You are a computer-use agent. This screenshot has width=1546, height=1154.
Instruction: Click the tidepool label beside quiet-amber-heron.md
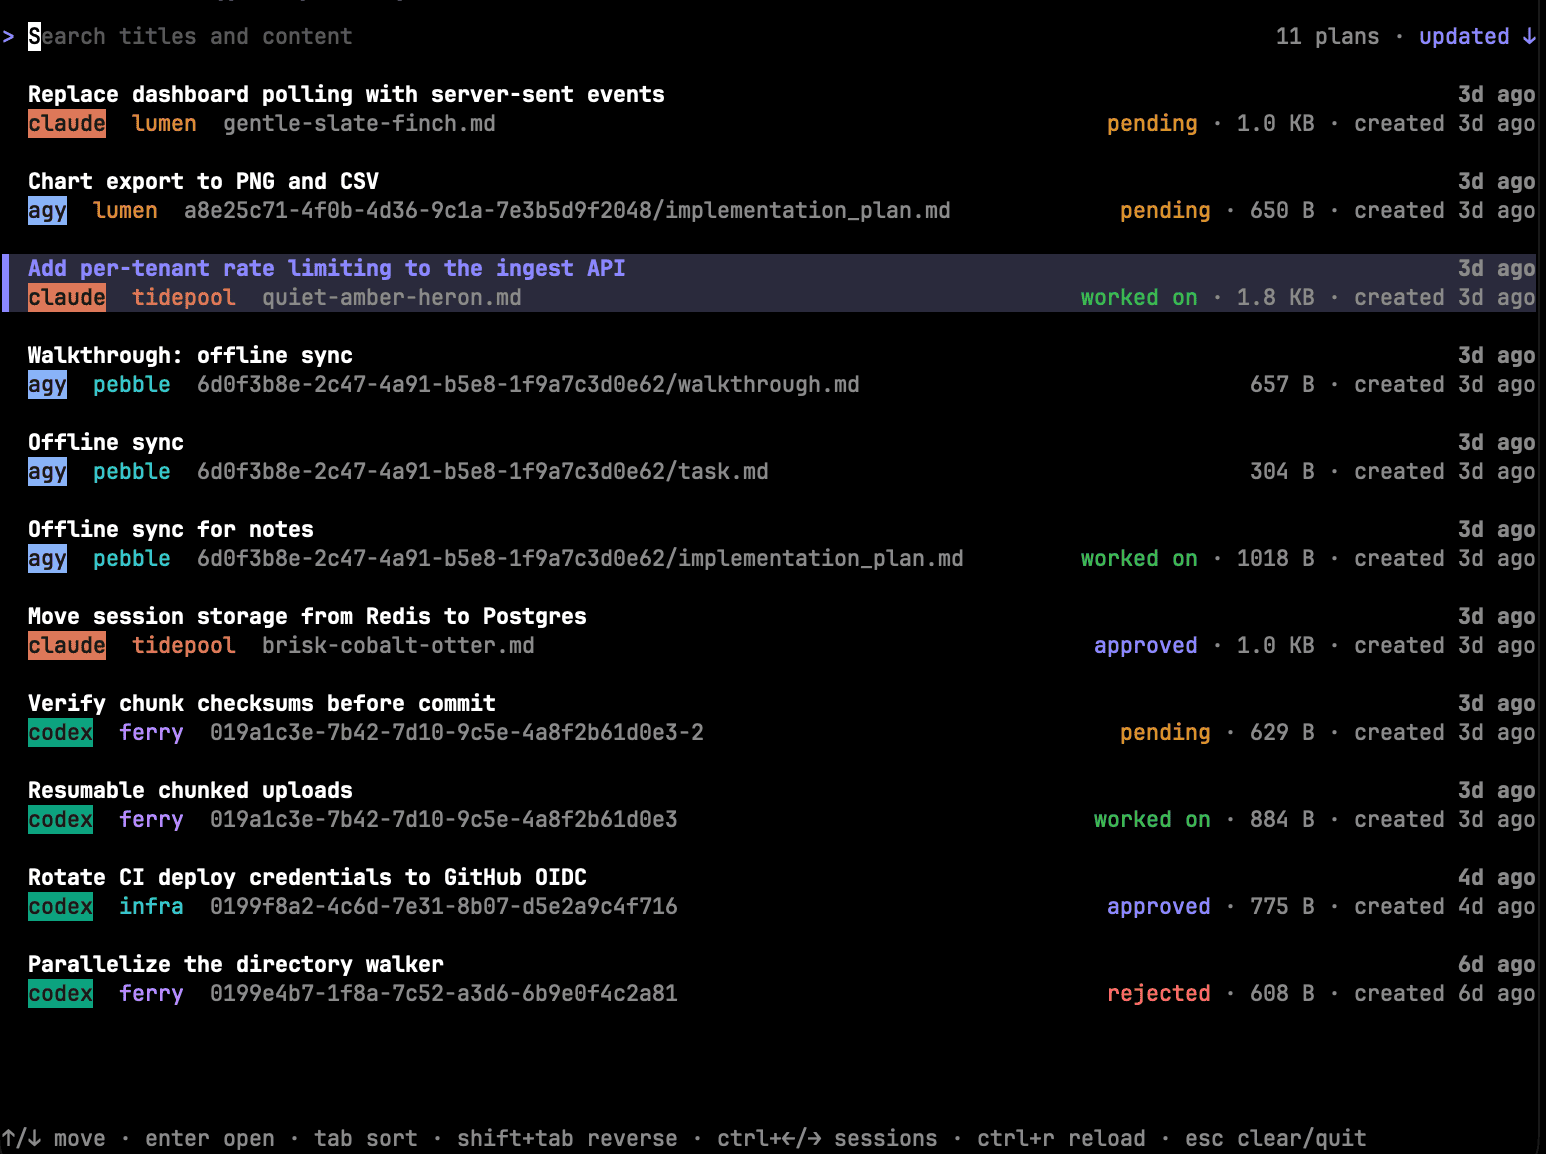point(184,297)
